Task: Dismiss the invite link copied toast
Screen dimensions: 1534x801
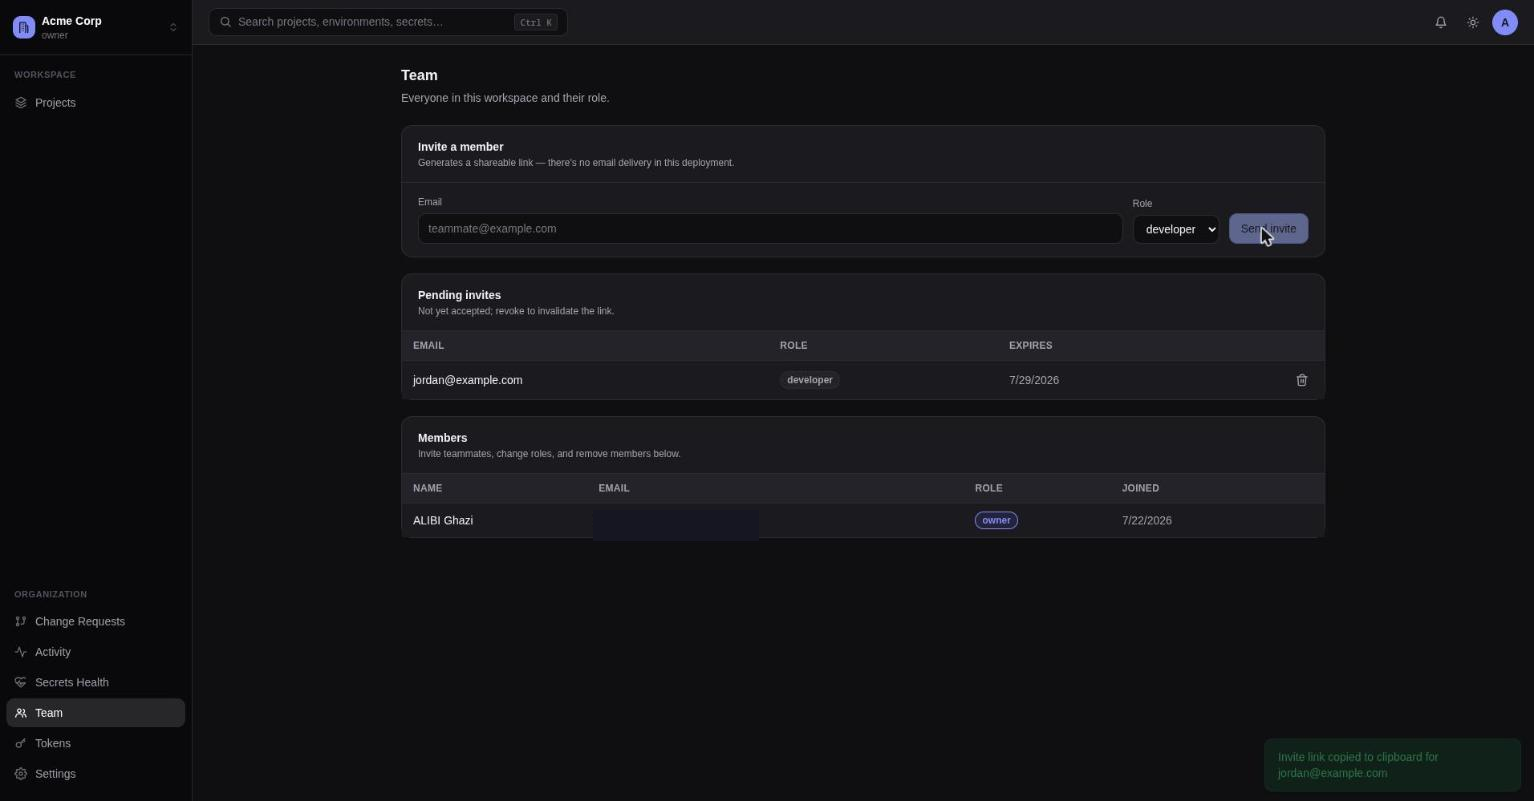Action: point(1392,765)
